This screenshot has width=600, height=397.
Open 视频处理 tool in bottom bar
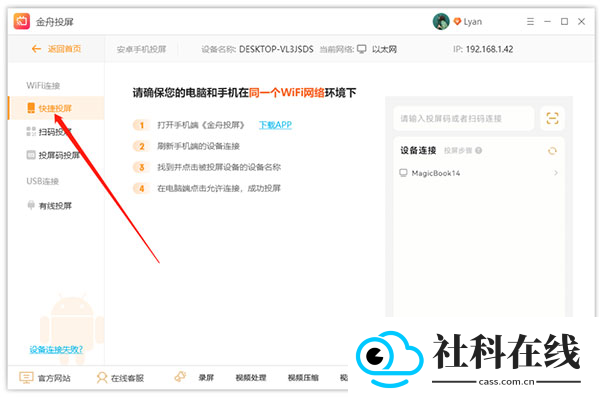(251, 377)
